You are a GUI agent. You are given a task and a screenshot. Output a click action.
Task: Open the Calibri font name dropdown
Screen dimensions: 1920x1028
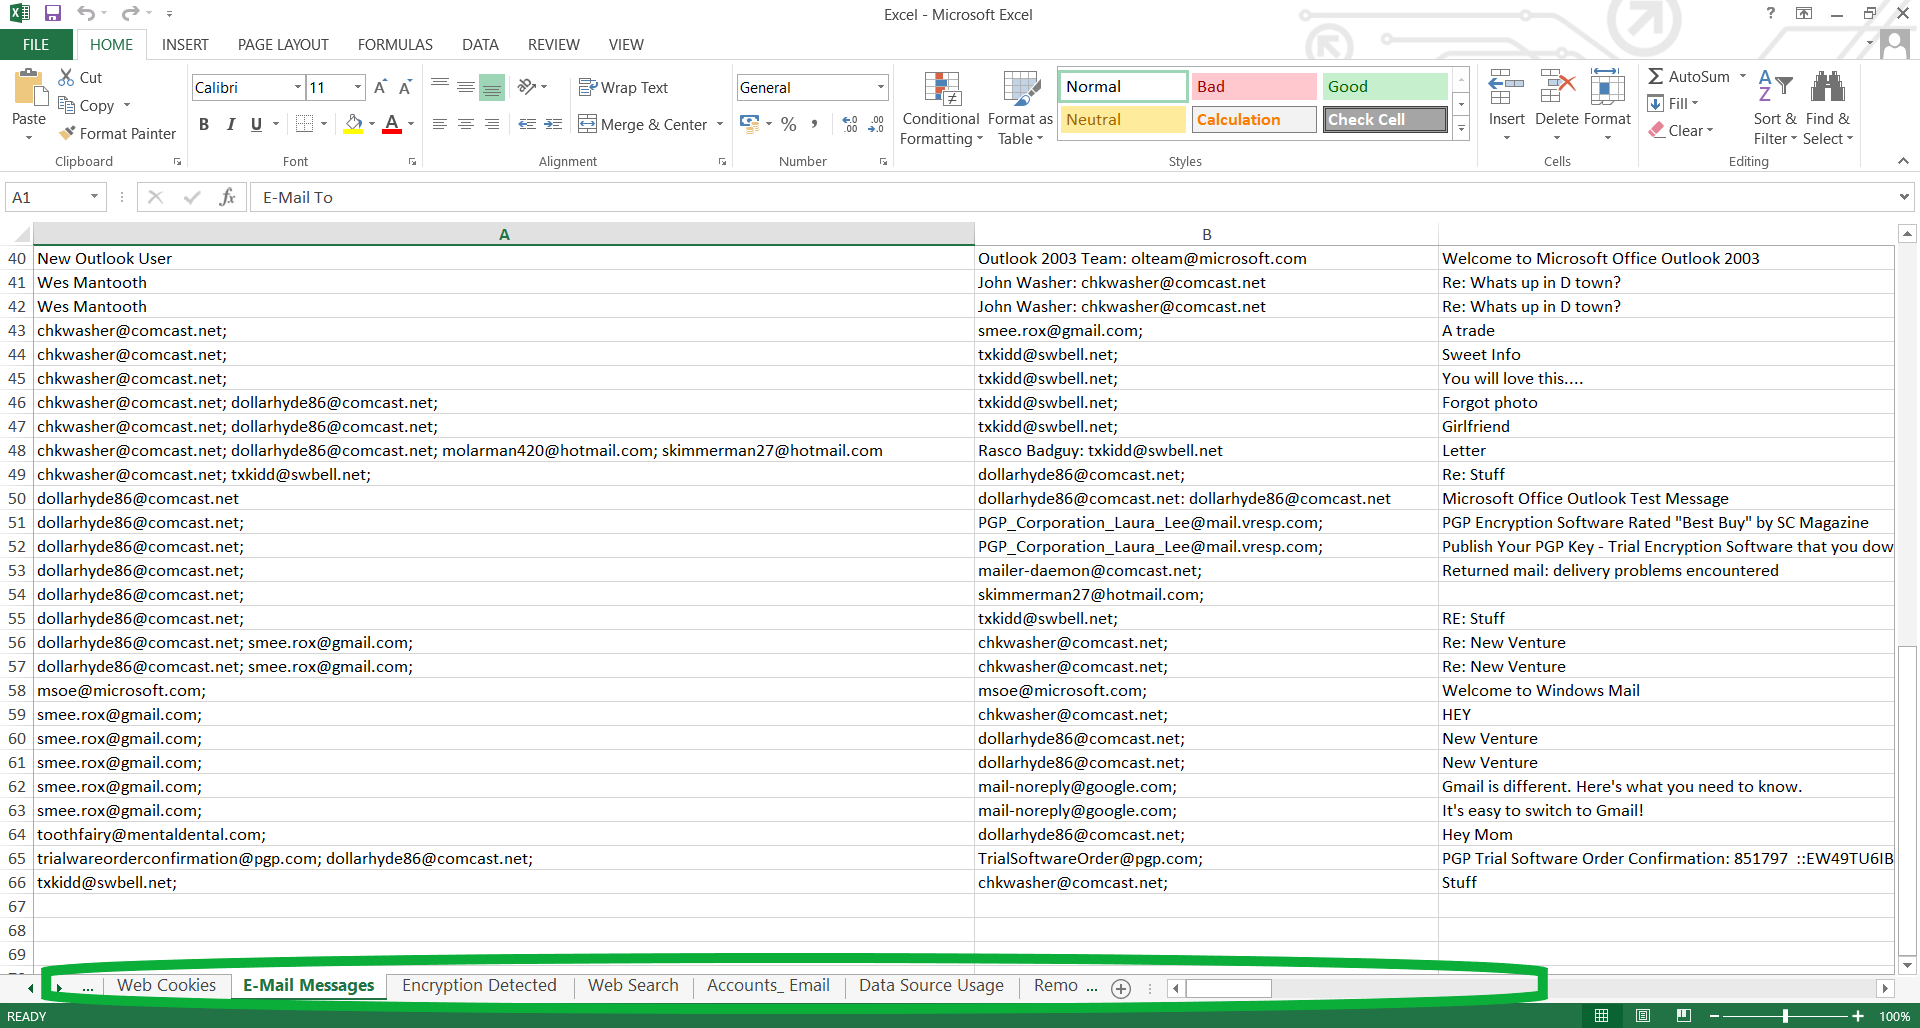[x=297, y=88]
